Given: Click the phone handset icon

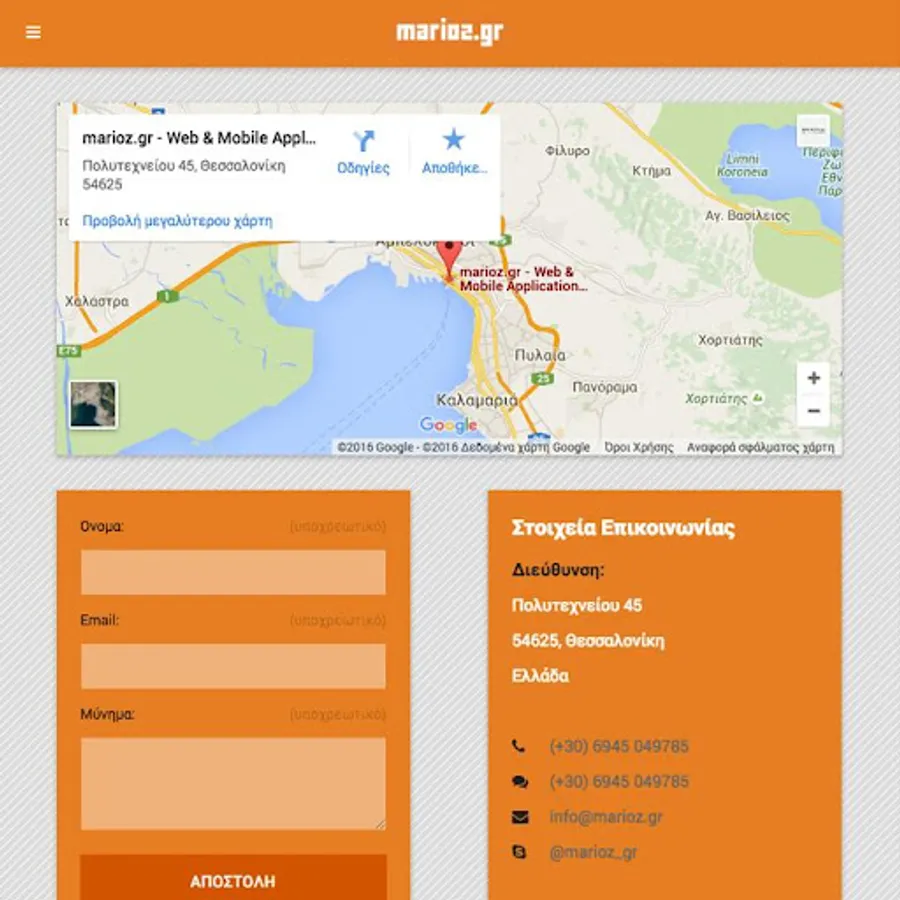Looking at the screenshot, I should (518, 746).
